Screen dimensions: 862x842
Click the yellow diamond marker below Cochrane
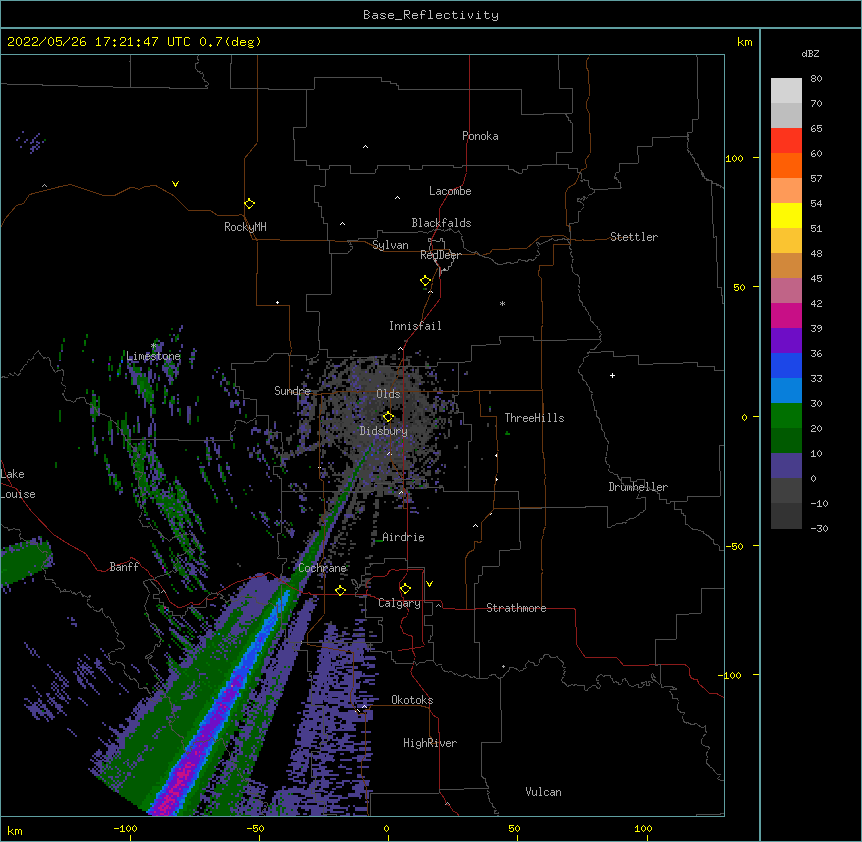point(340,590)
